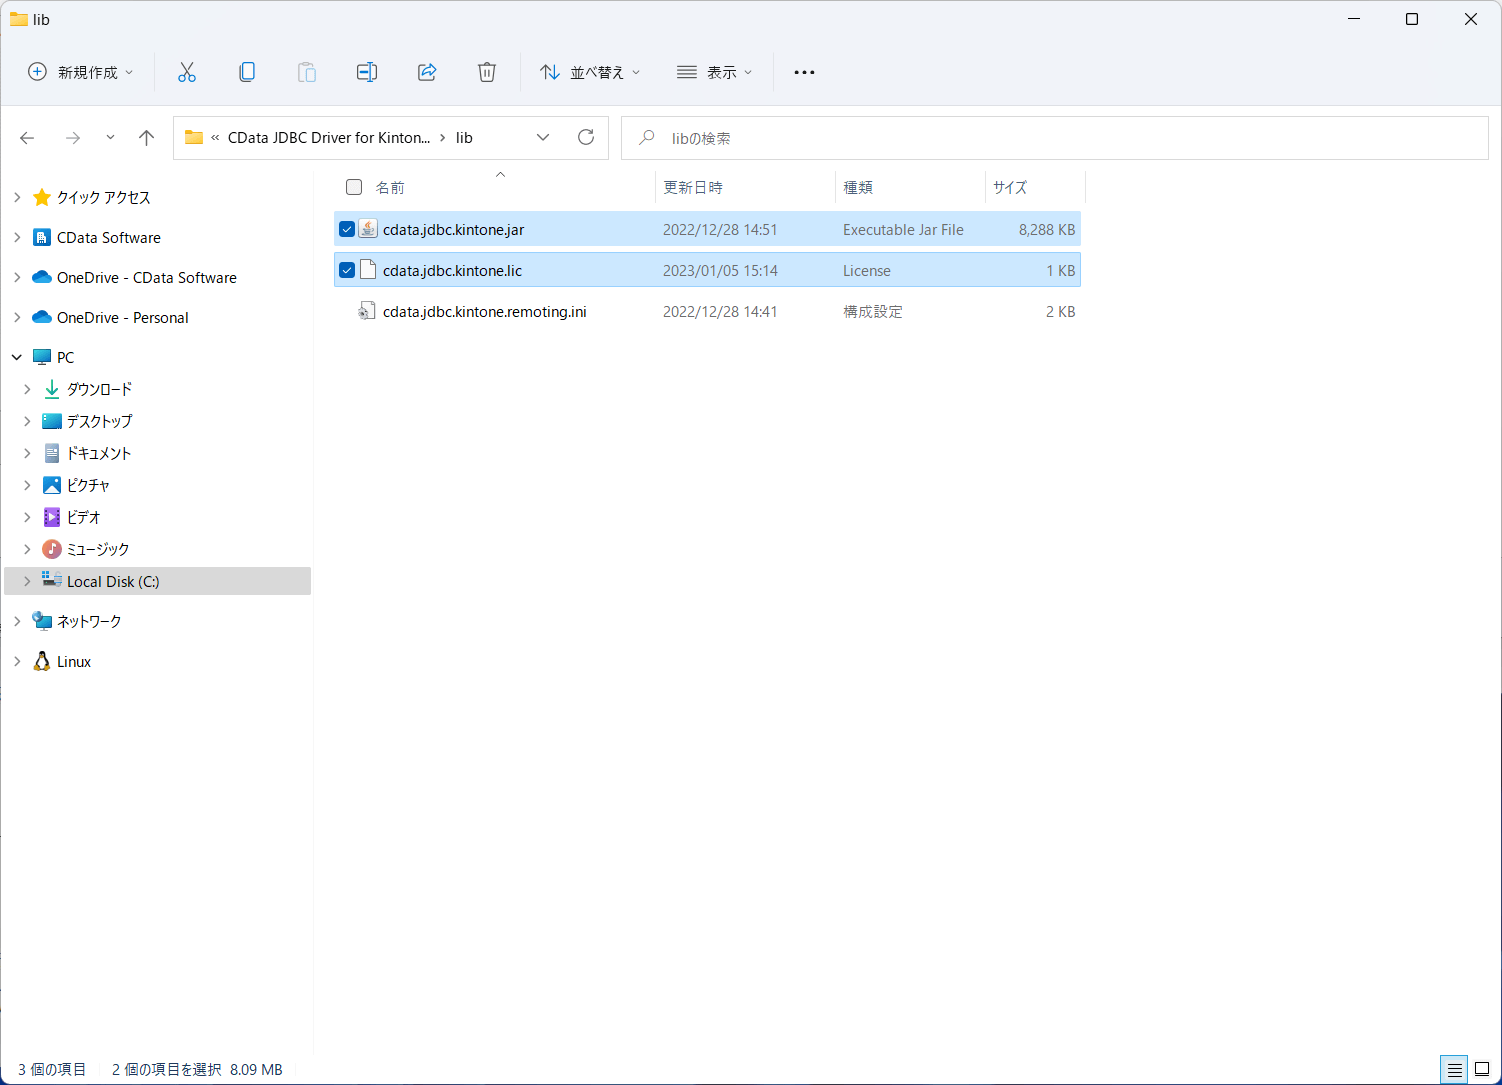Click the cdata.jdbc.kintone.jar Java file icon
Viewport: 1502px width, 1085px height.
(x=368, y=229)
